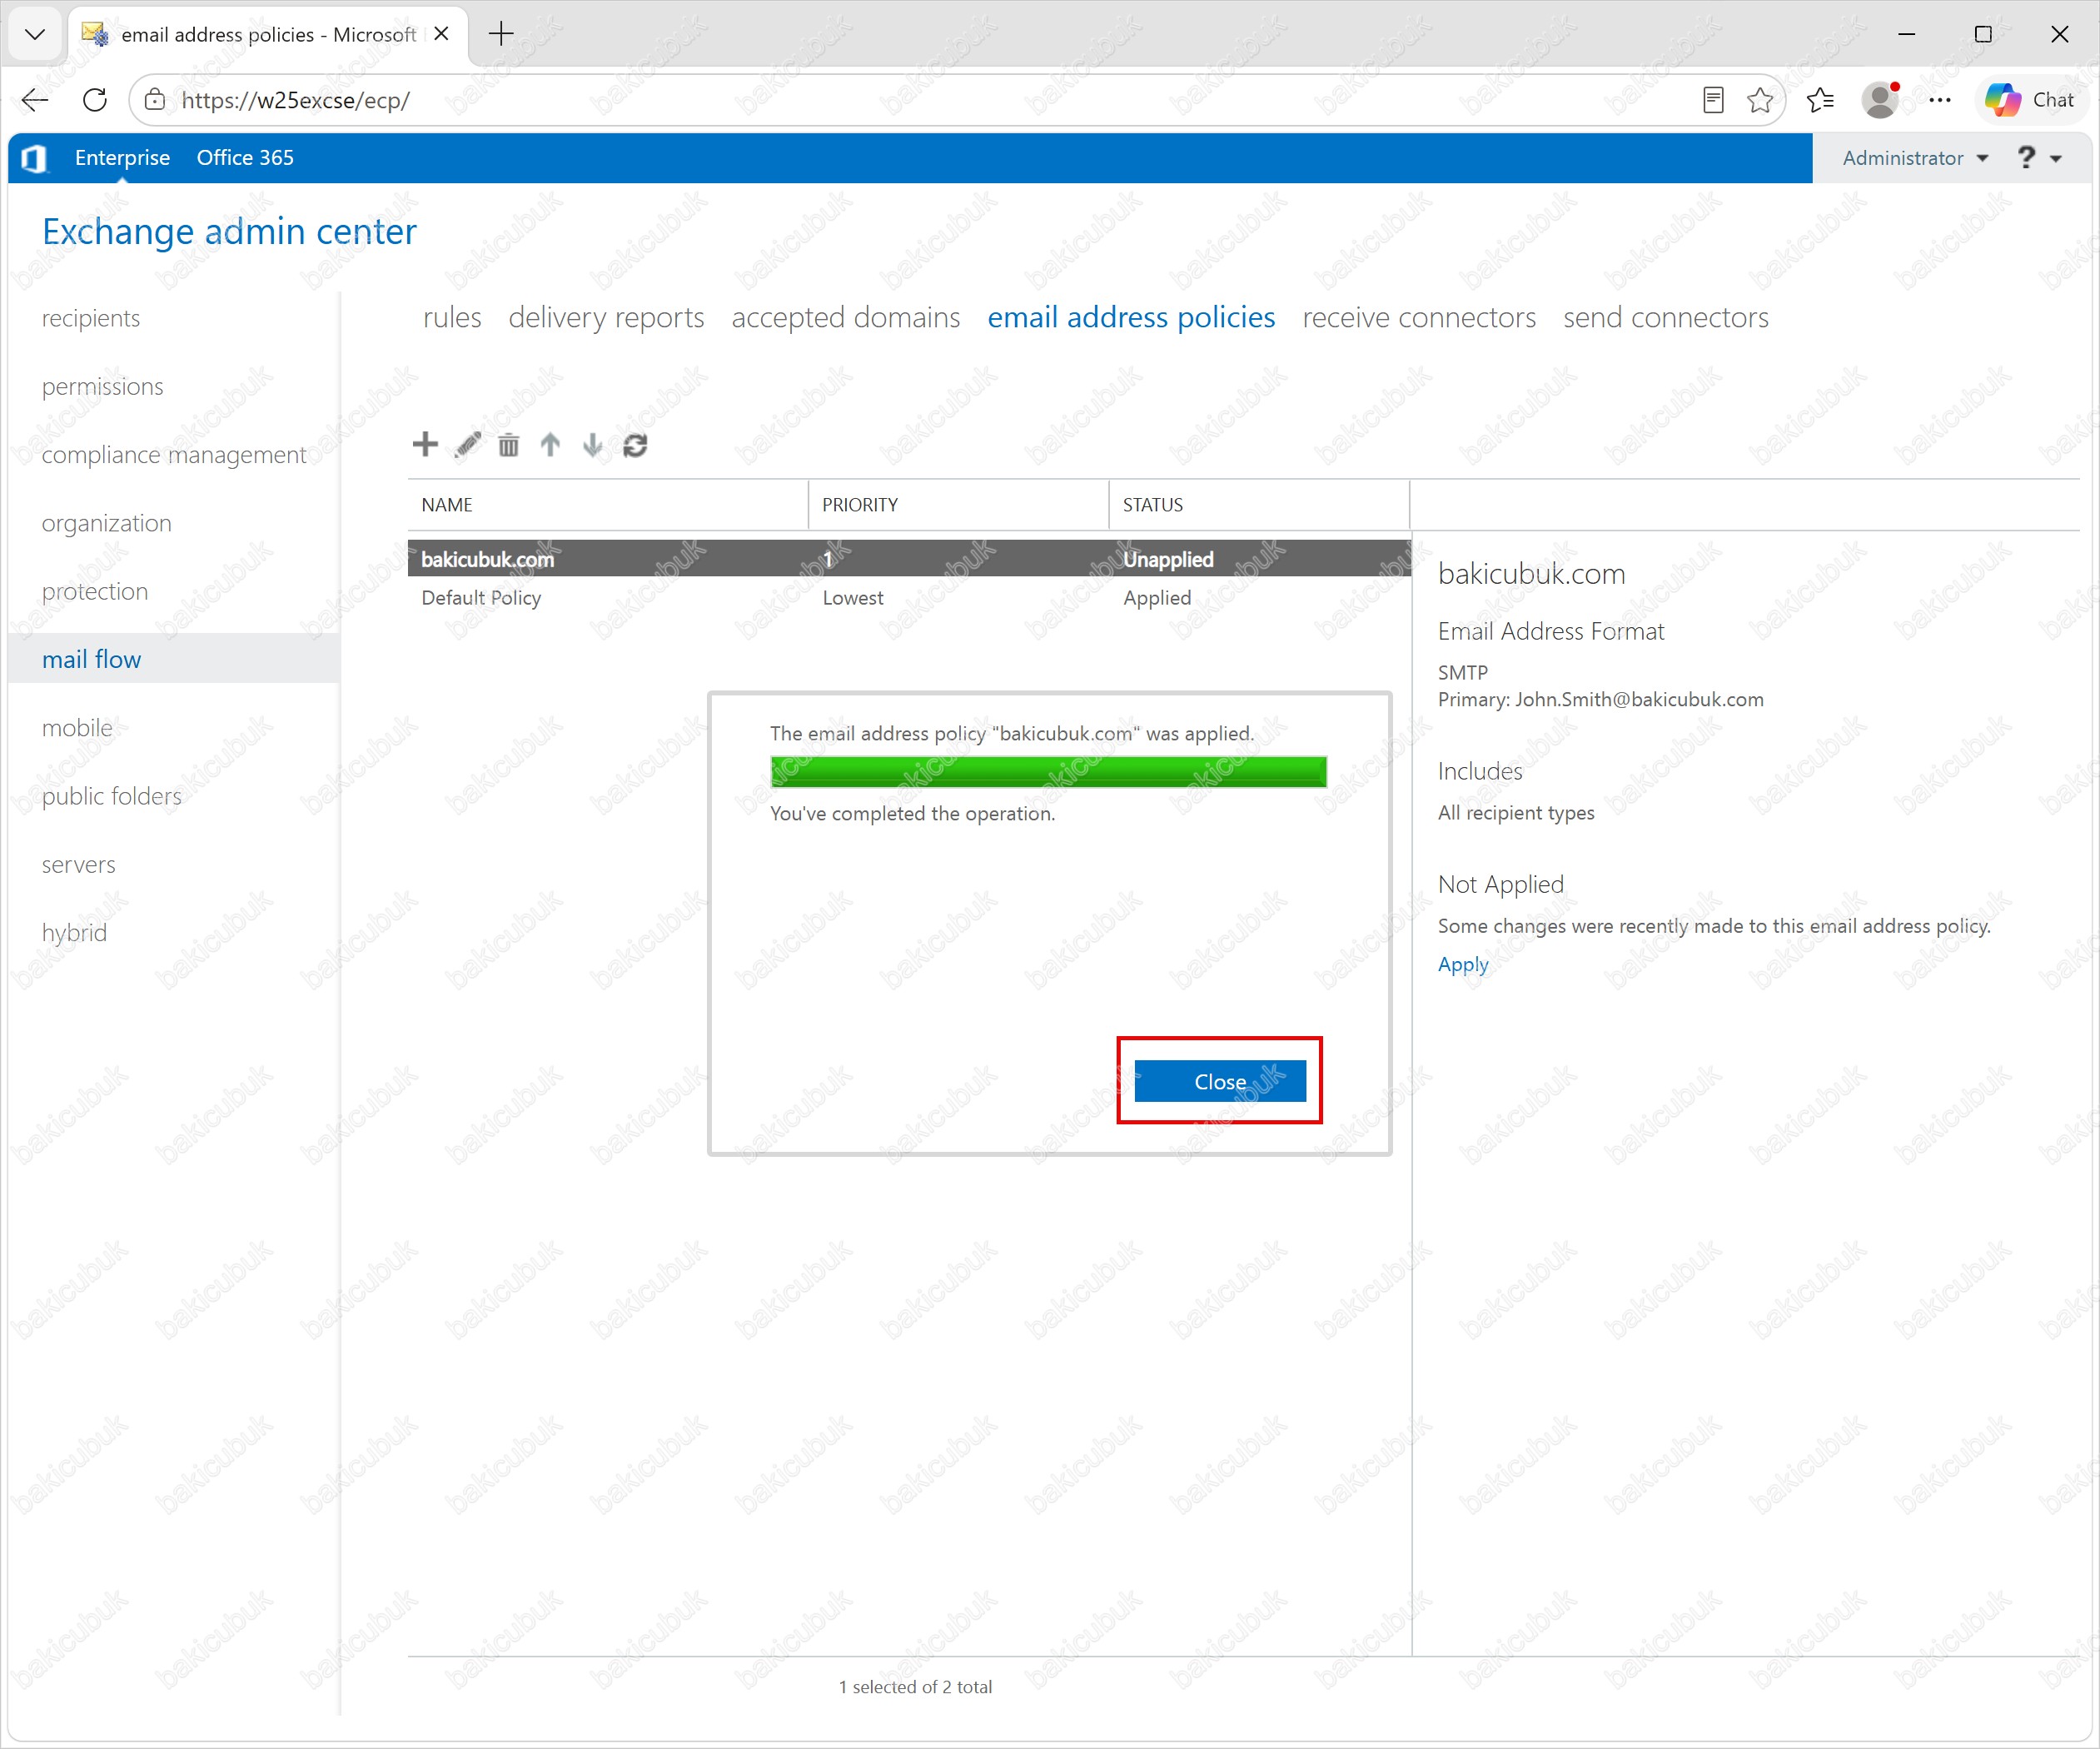Open Copilot Chat

(x=2031, y=100)
